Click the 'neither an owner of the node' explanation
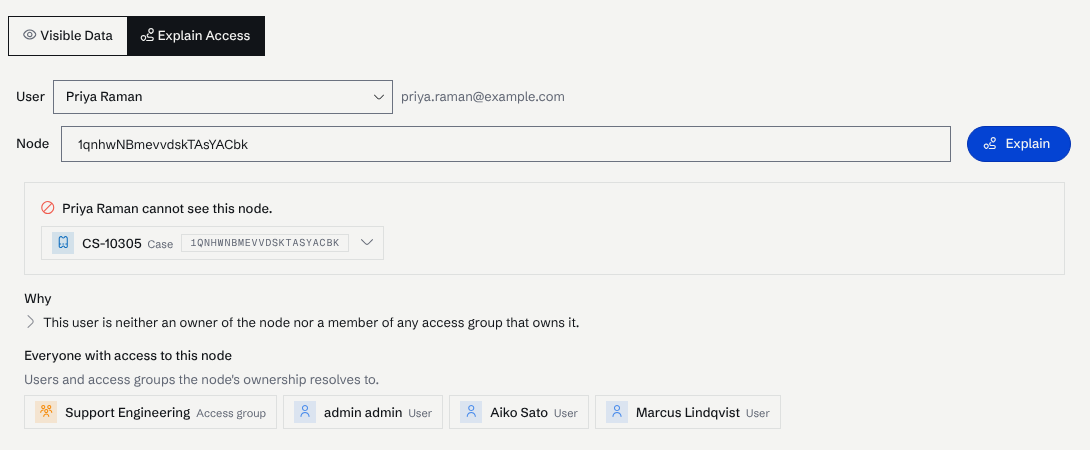Viewport: 1090px width, 450px height. click(x=311, y=323)
